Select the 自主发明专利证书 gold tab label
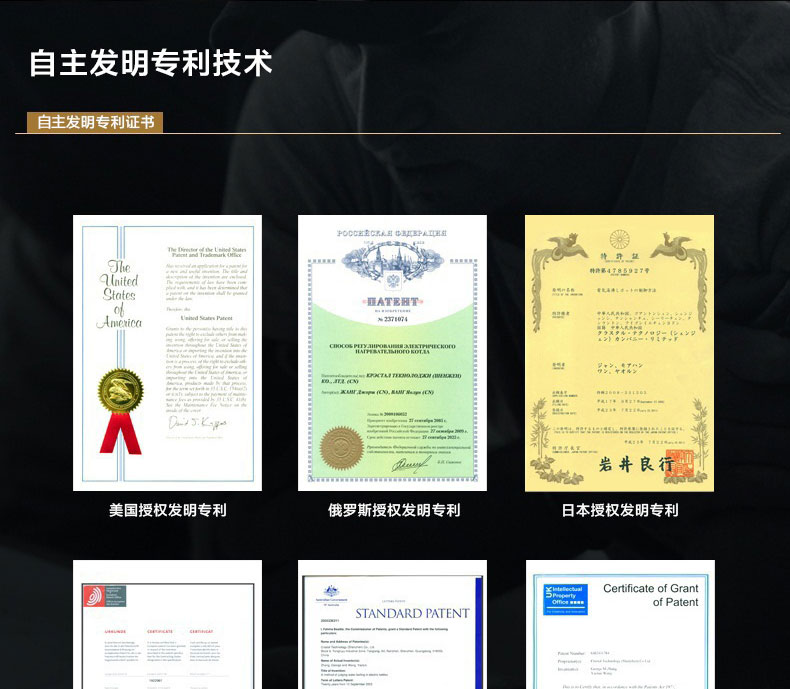 click(x=95, y=122)
